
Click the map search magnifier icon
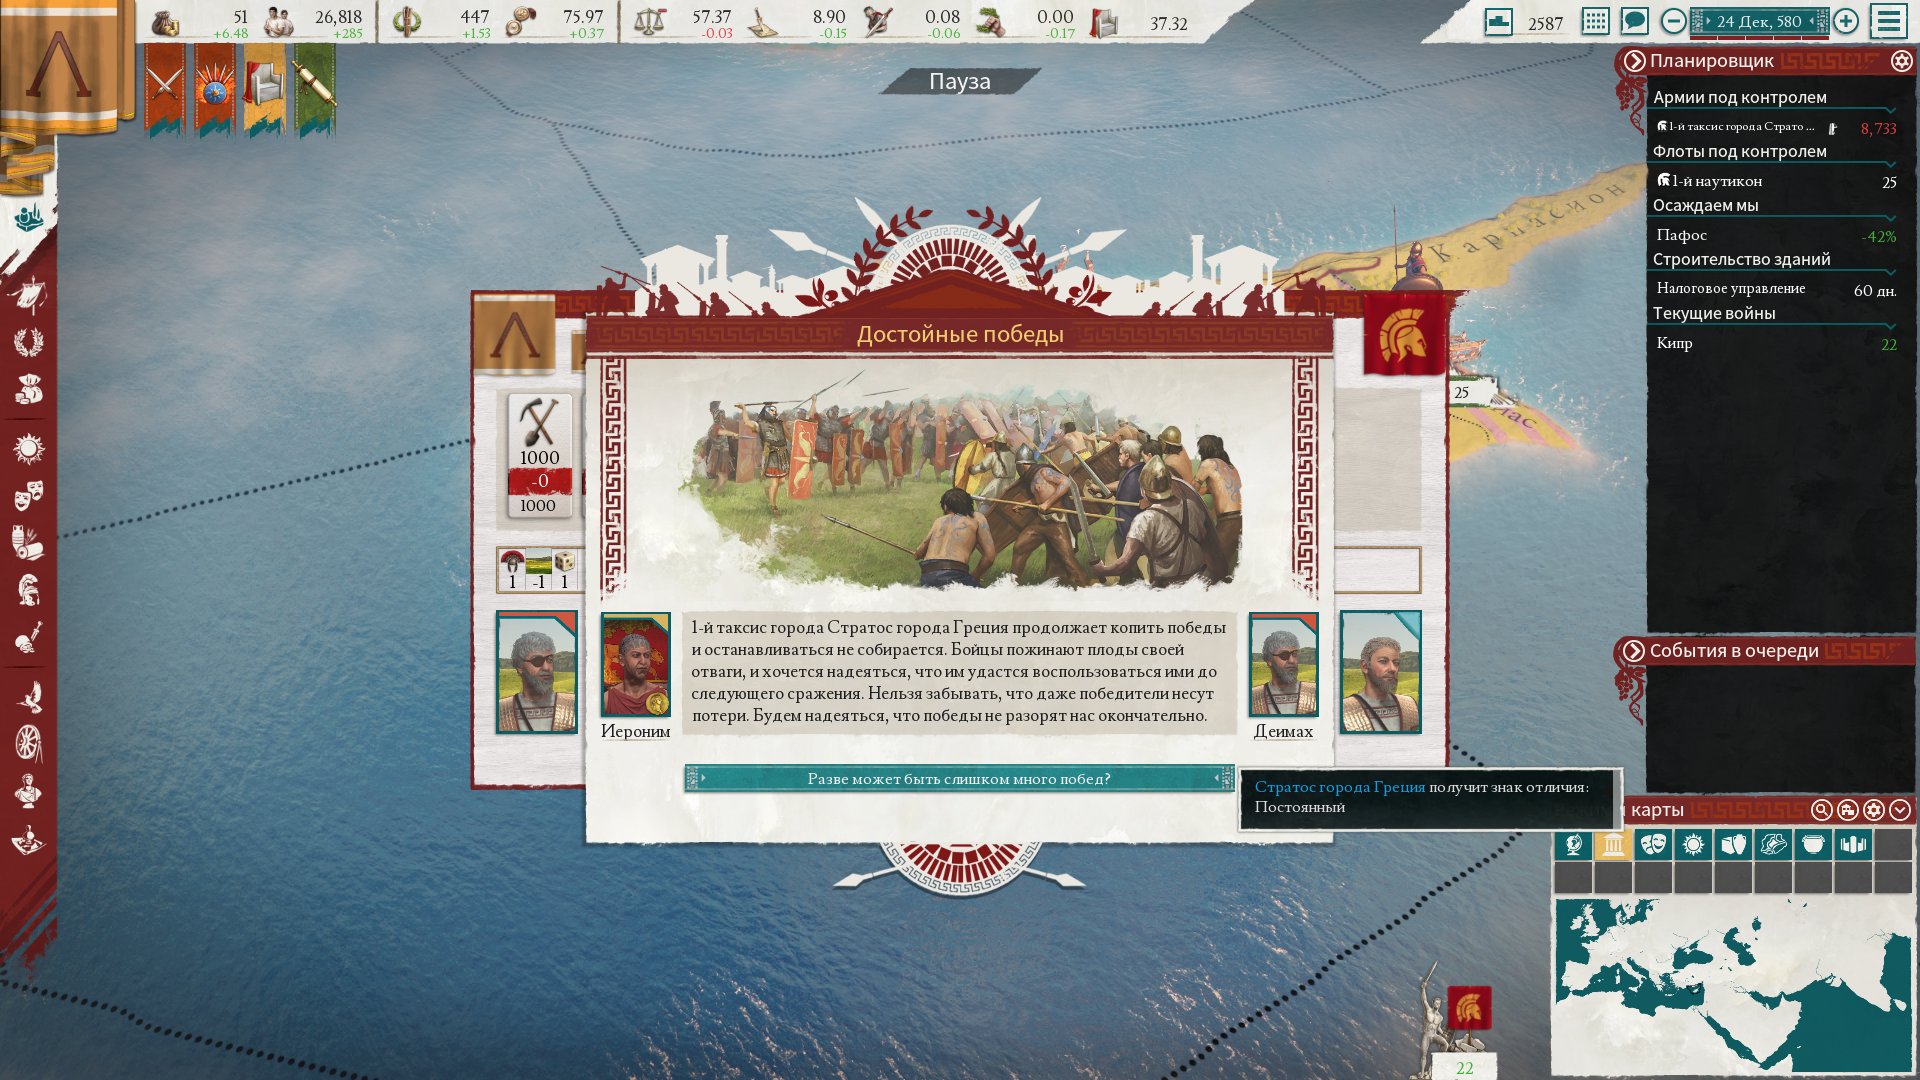[x=1821, y=810]
